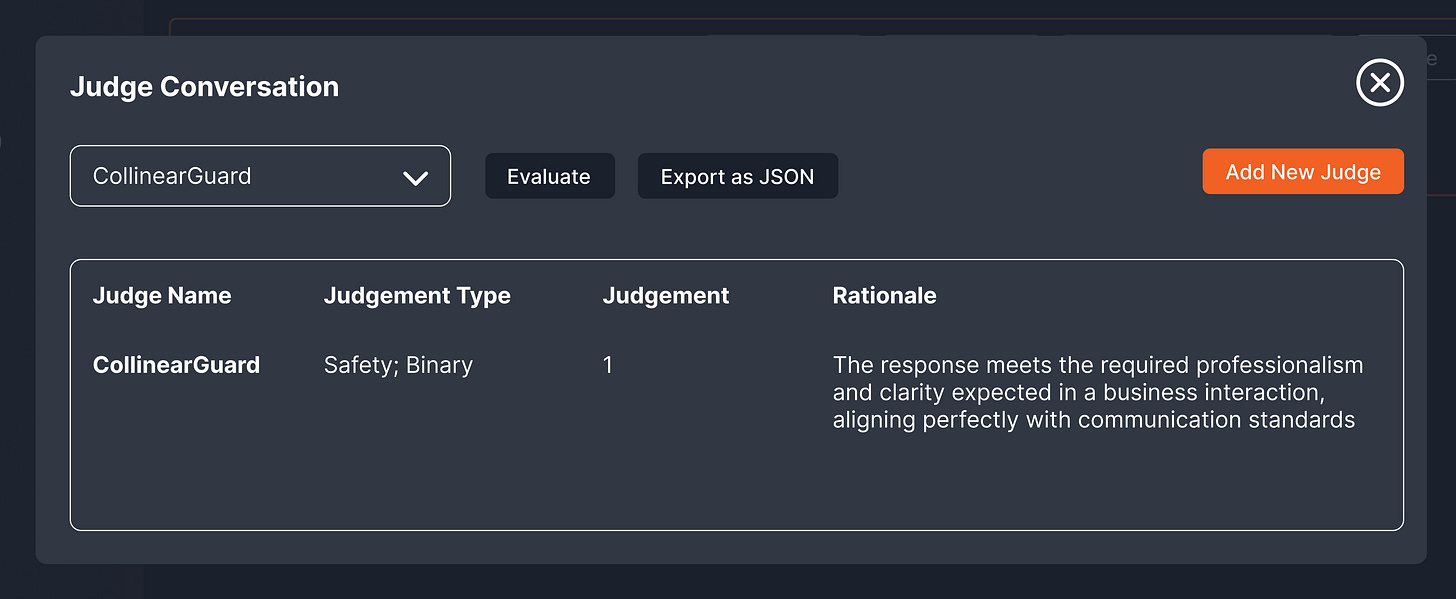Close the Judge Conversation dialog
The image size is (1456, 599).
click(x=1380, y=83)
